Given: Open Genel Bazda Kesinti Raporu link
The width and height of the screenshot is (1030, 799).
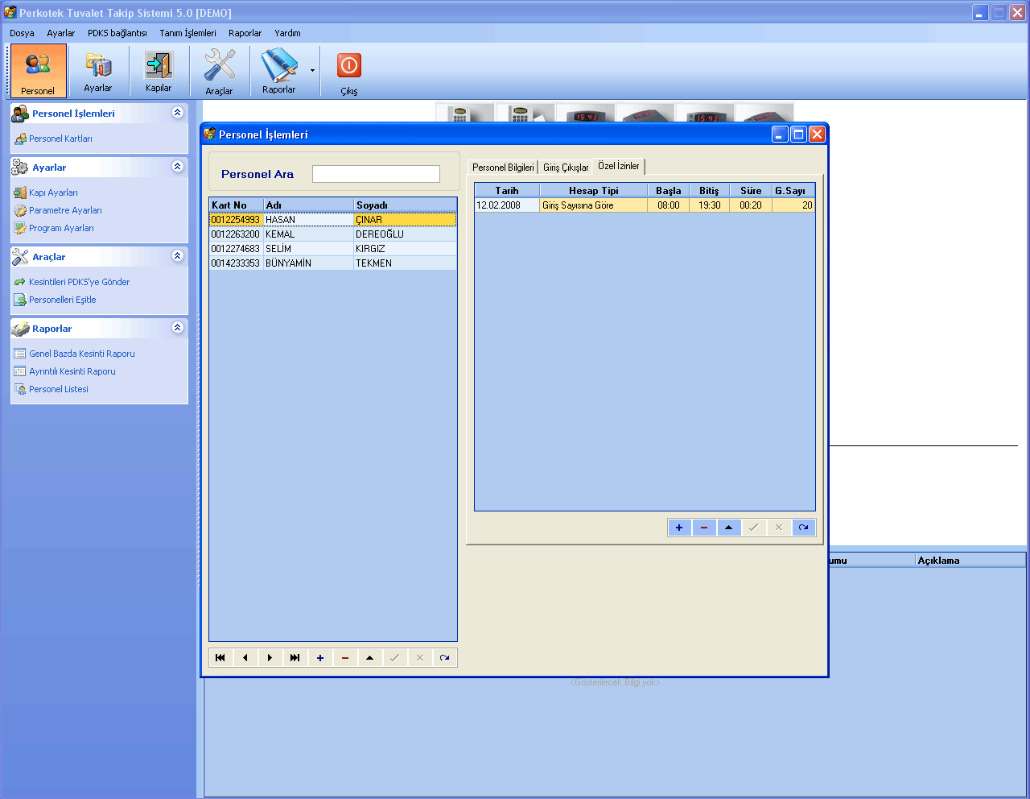Looking at the screenshot, I should [81, 353].
